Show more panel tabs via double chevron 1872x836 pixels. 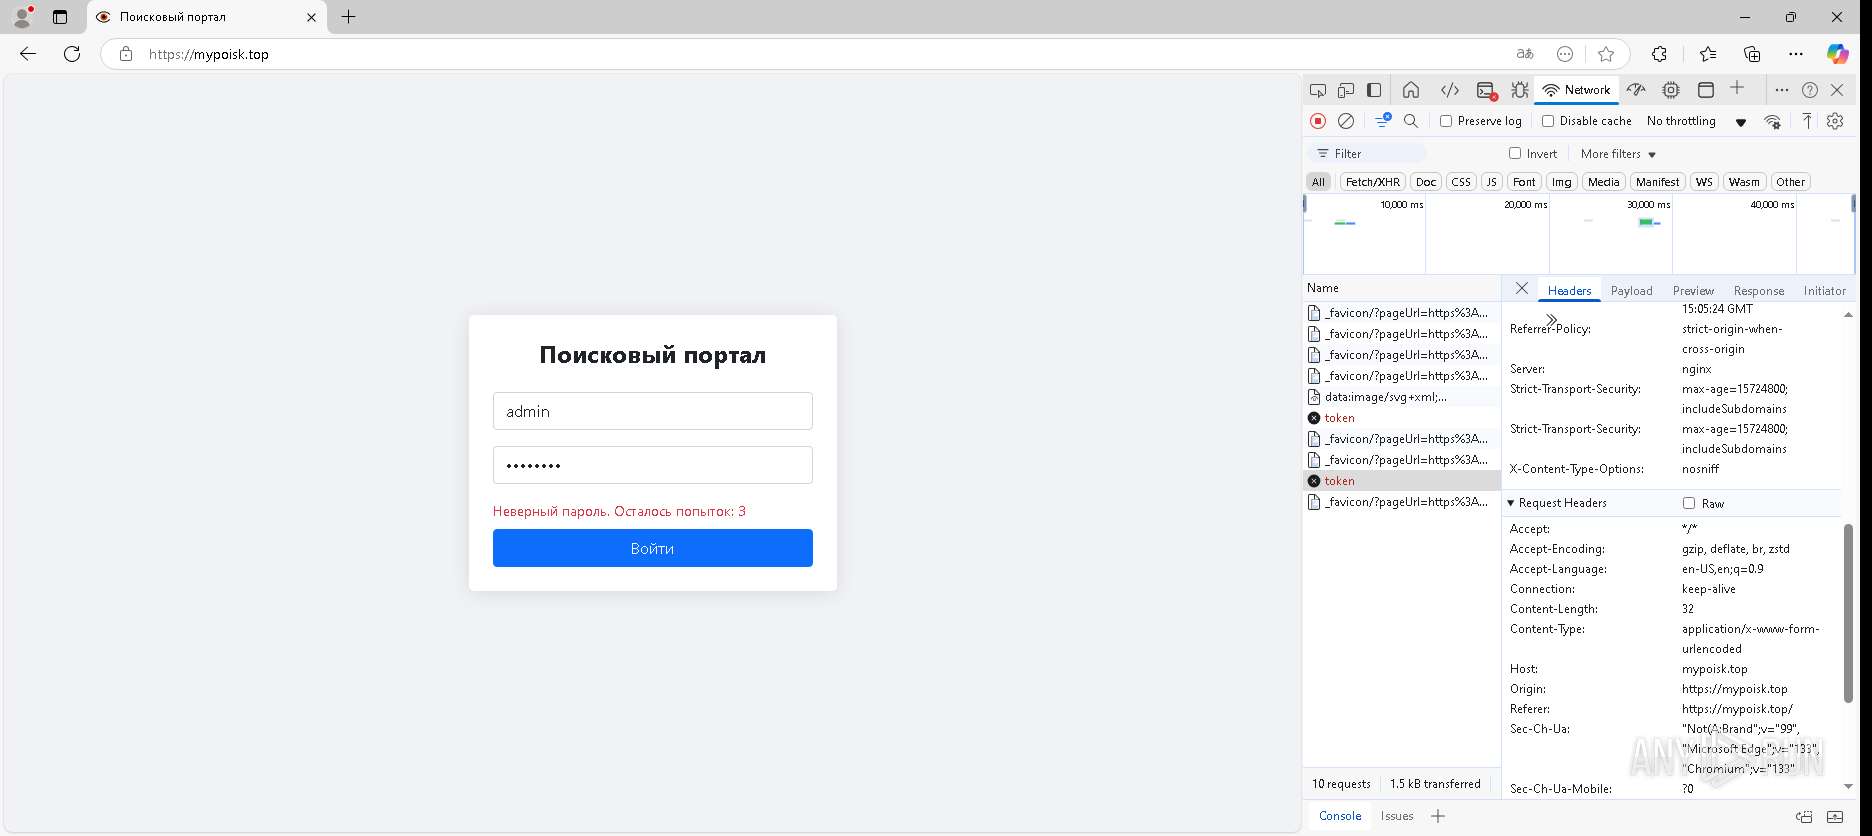(x=1551, y=319)
